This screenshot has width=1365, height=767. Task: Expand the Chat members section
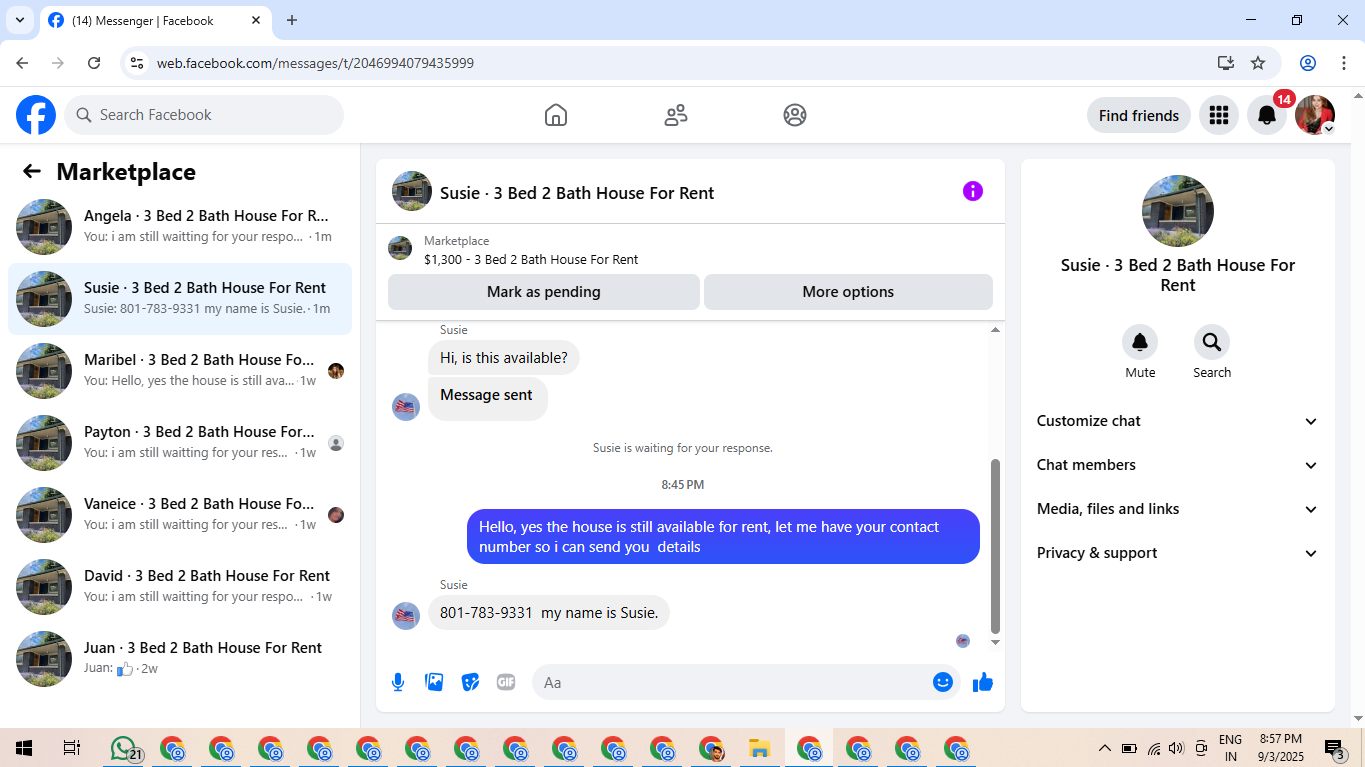point(1178,465)
